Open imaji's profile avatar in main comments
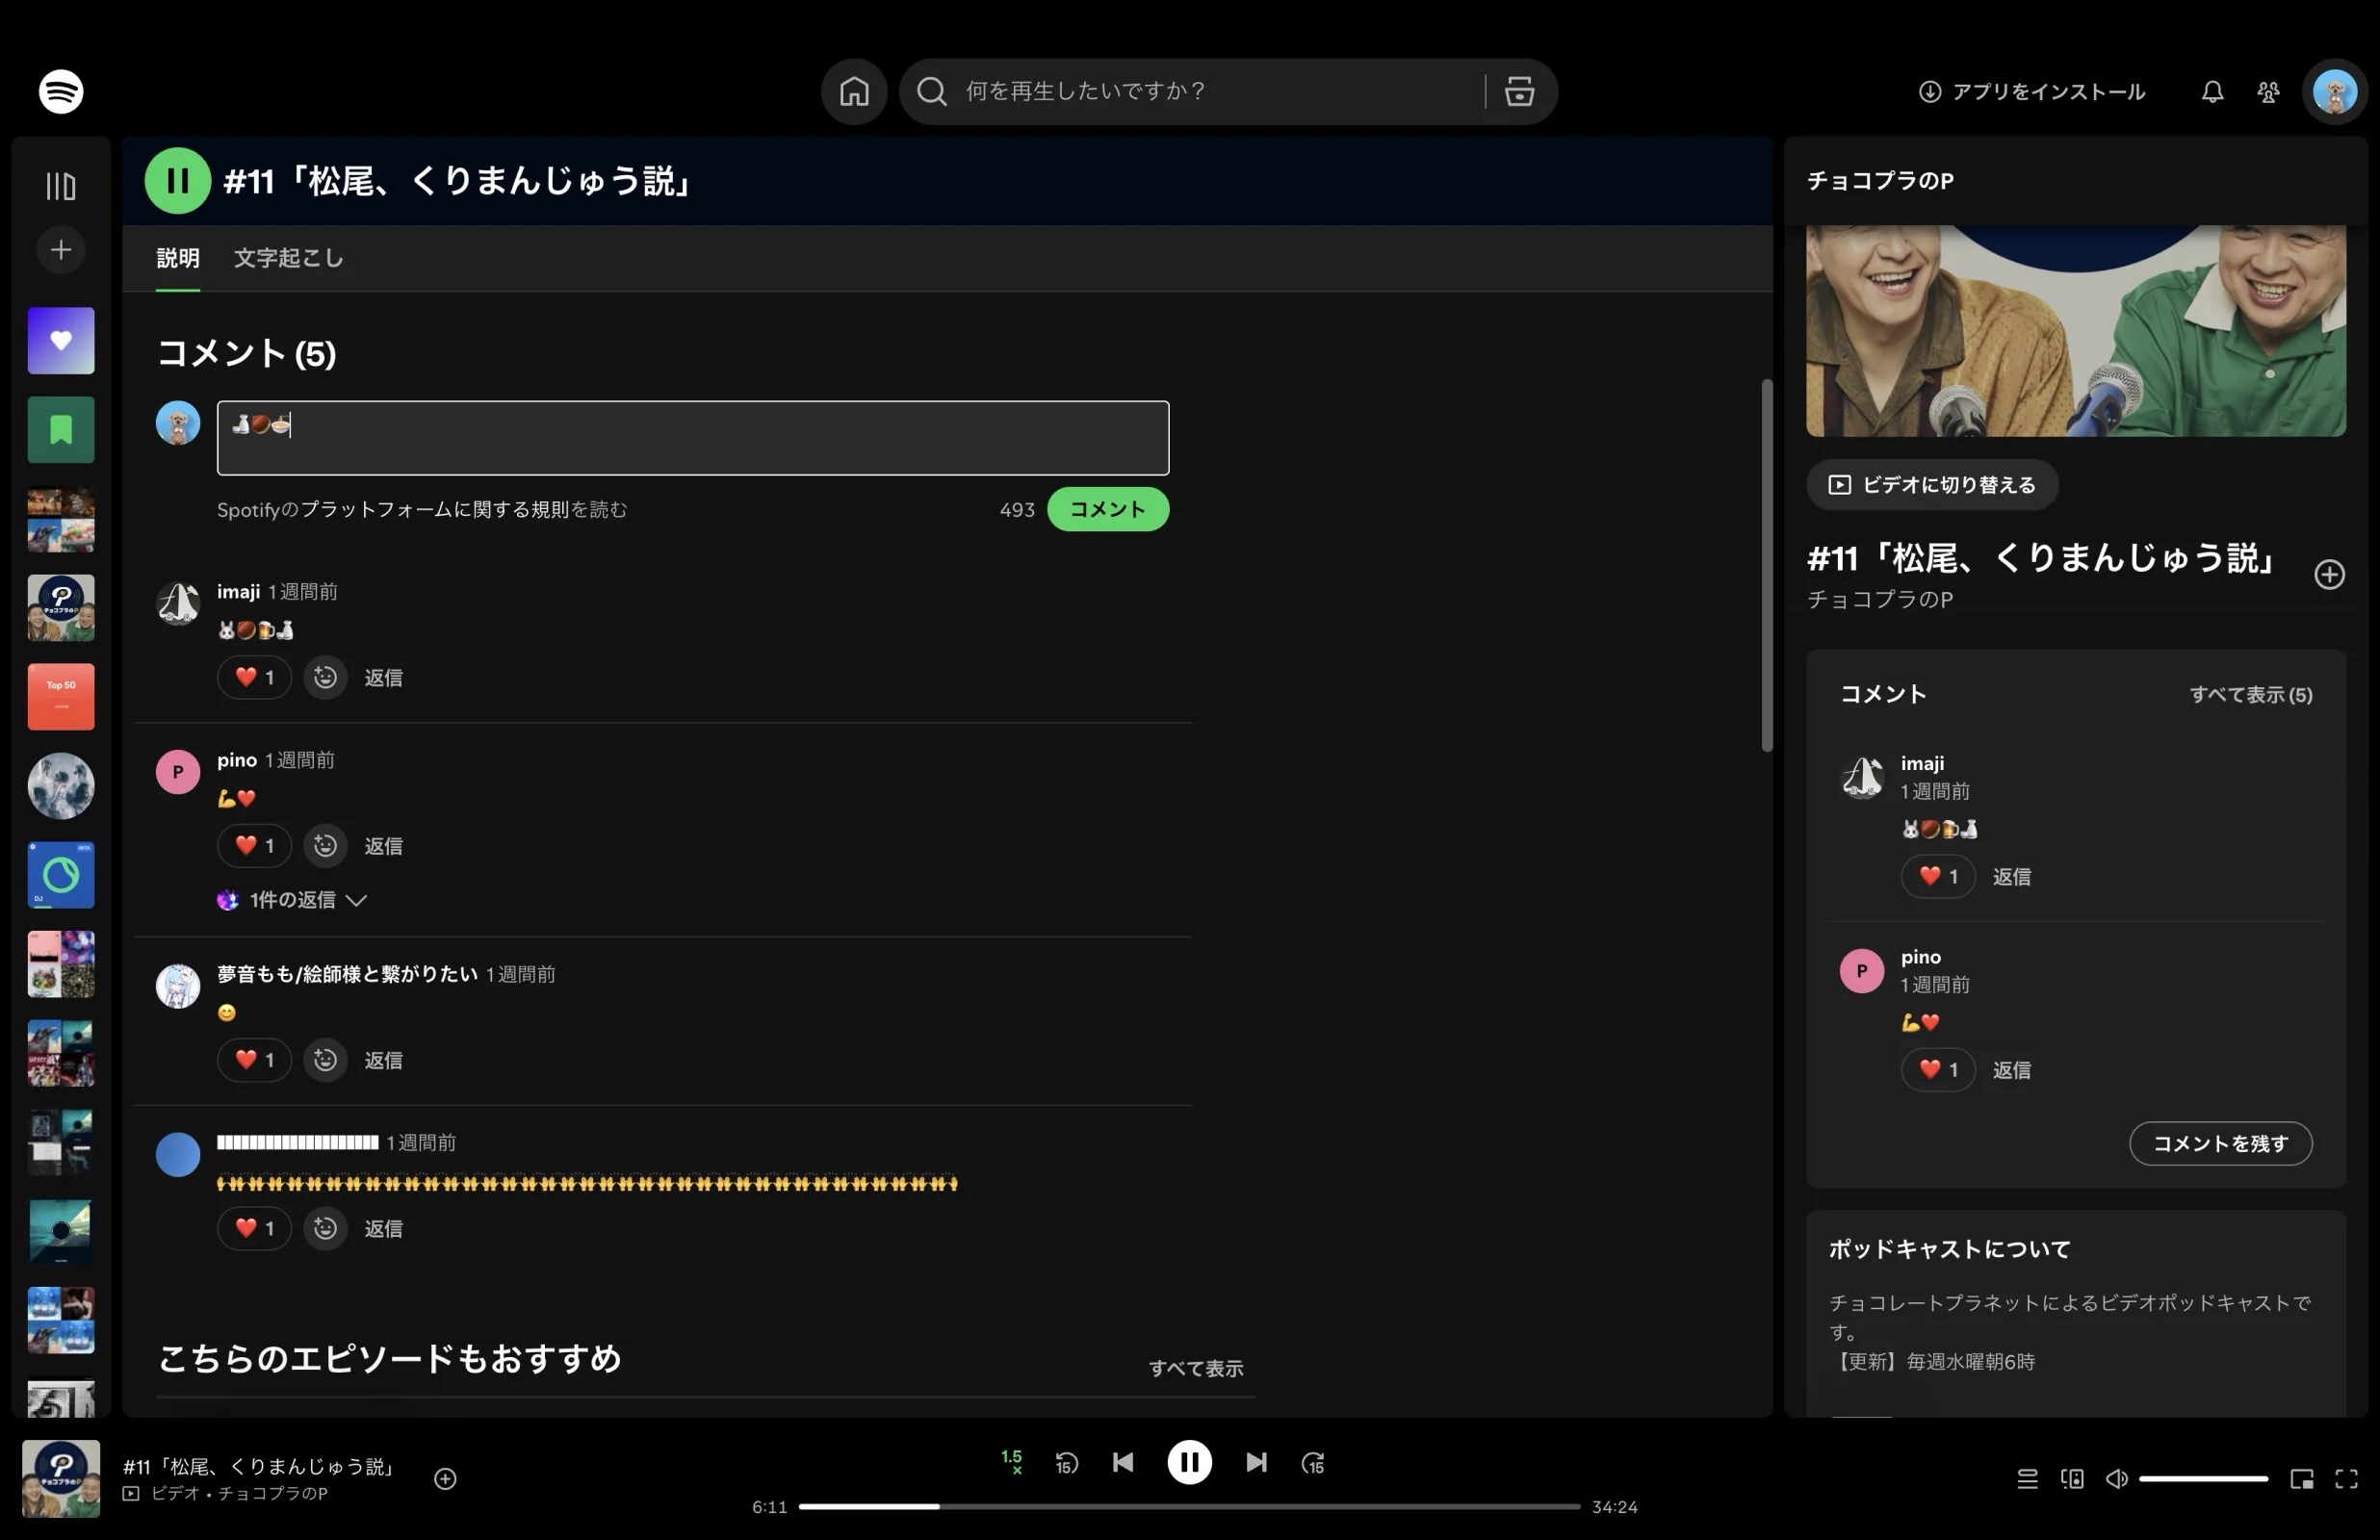 [178, 603]
